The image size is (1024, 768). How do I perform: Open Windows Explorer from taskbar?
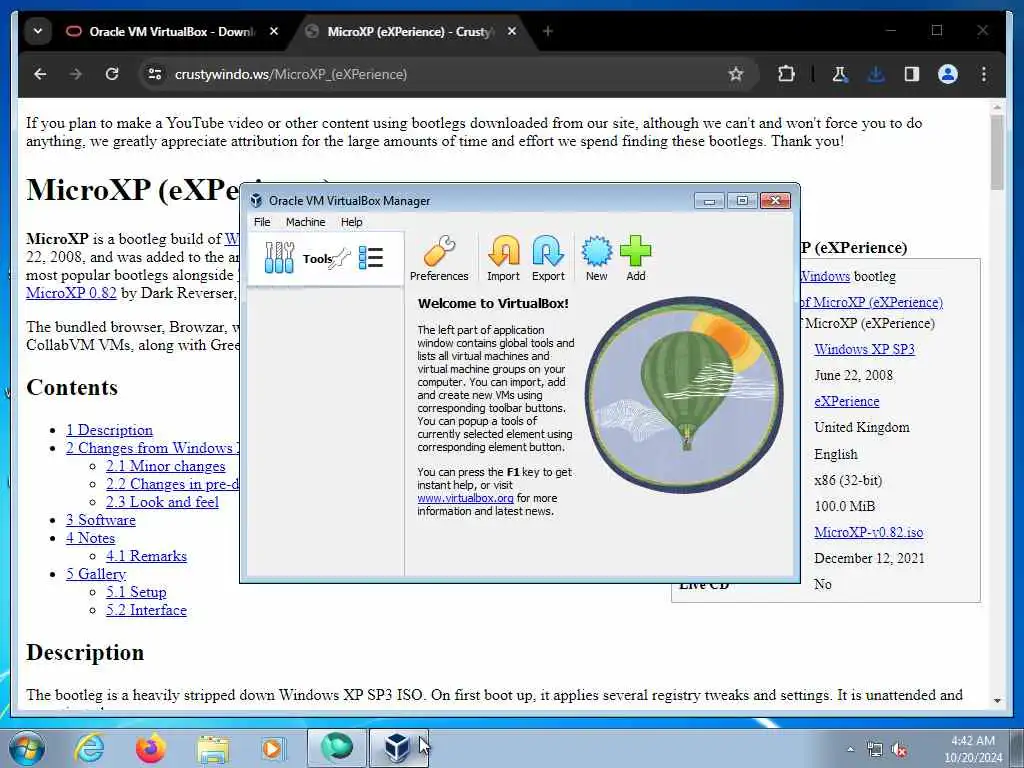[x=213, y=748]
